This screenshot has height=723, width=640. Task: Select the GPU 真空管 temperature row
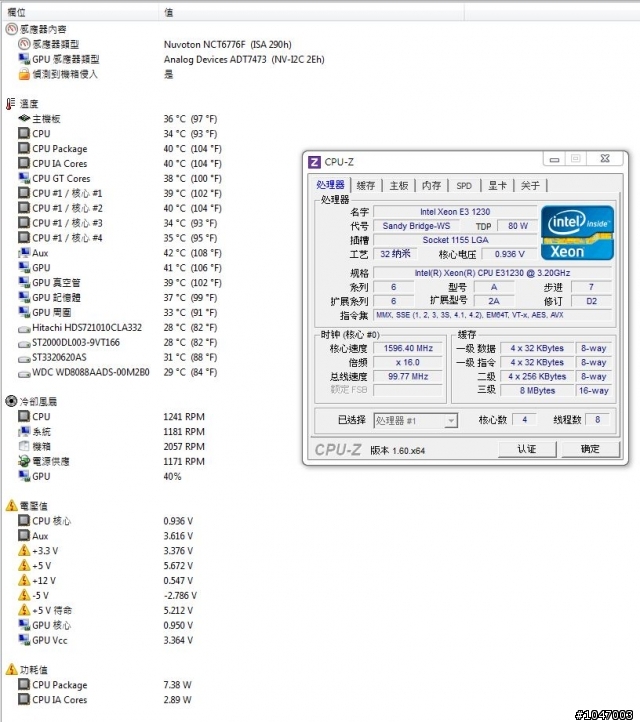click(x=120, y=283)
